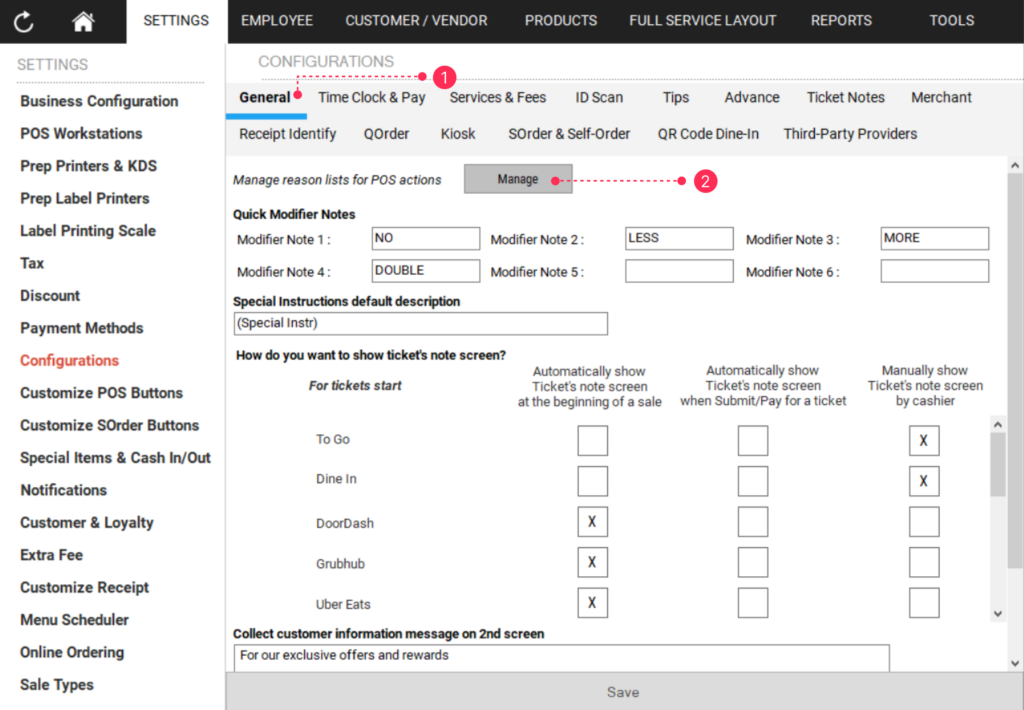Open the Ticket Notes tab

click(x=846, y=97)
